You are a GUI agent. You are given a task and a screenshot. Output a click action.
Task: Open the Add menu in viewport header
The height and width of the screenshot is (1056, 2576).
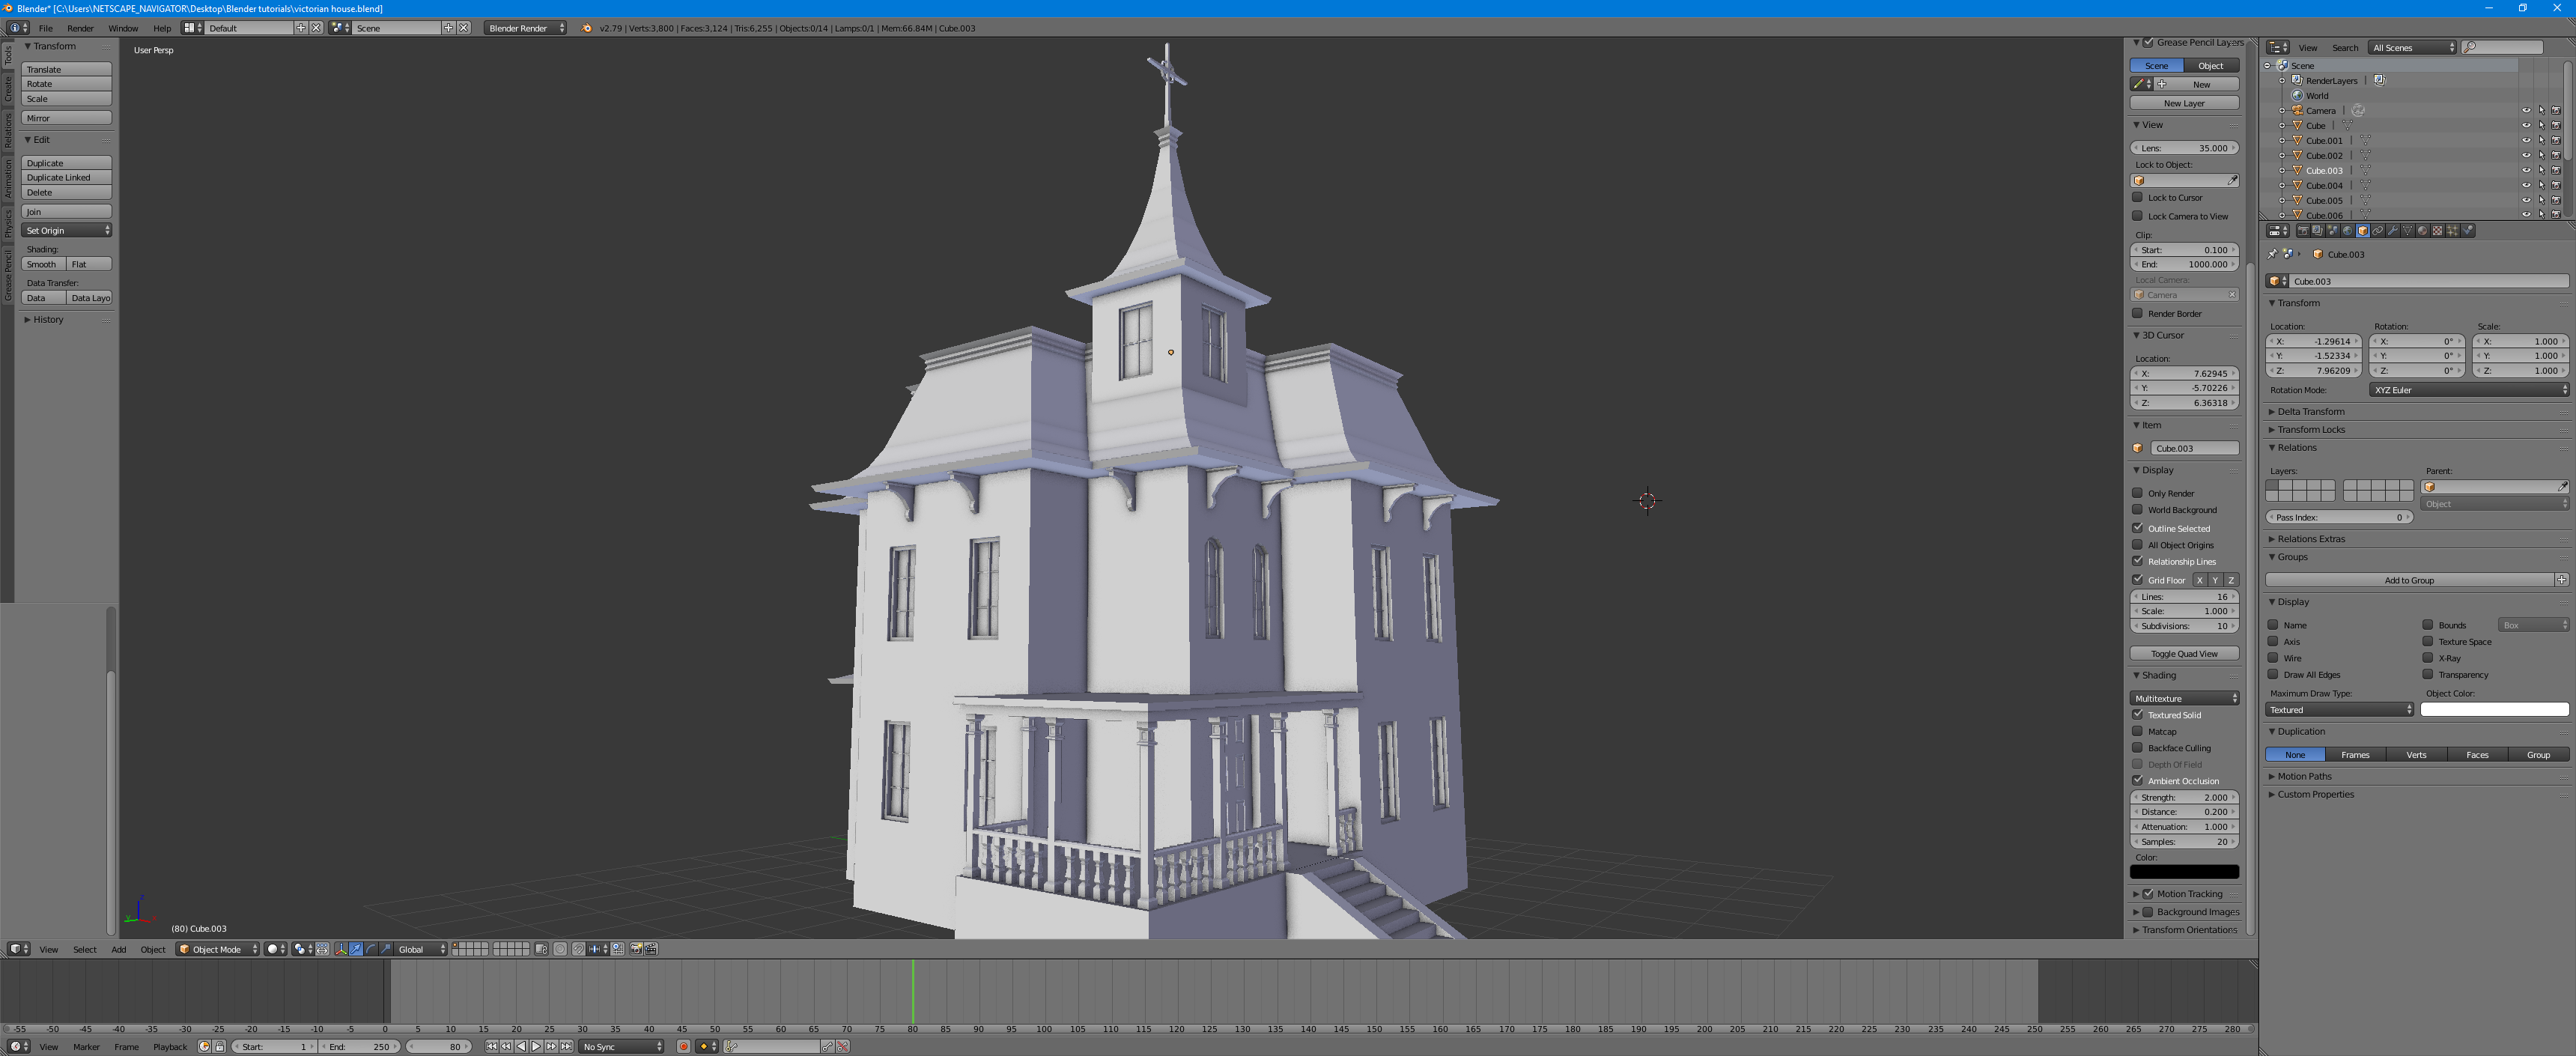[x=118, y=949]
